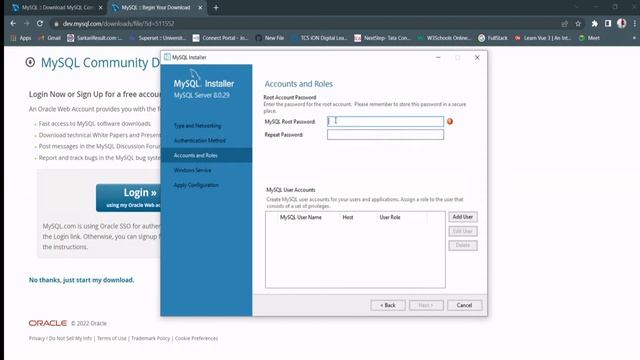
Task: Select Accounts and Roles step
Action: tap(206, 155)
